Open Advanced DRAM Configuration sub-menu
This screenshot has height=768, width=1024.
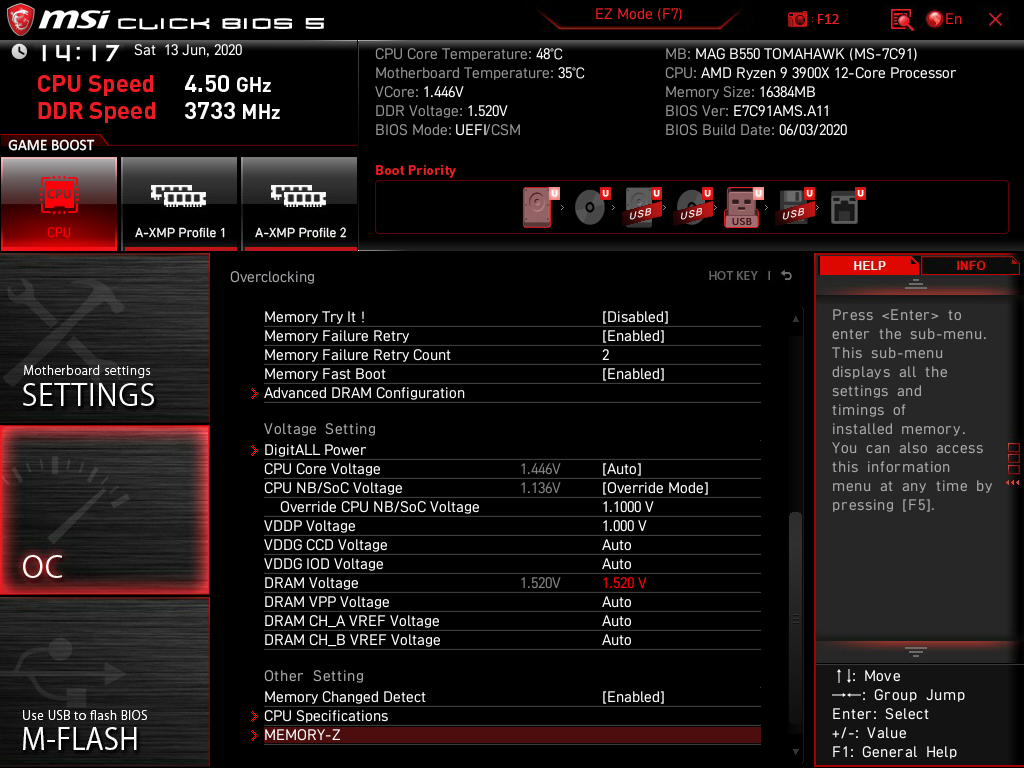(x=512, y=393)
